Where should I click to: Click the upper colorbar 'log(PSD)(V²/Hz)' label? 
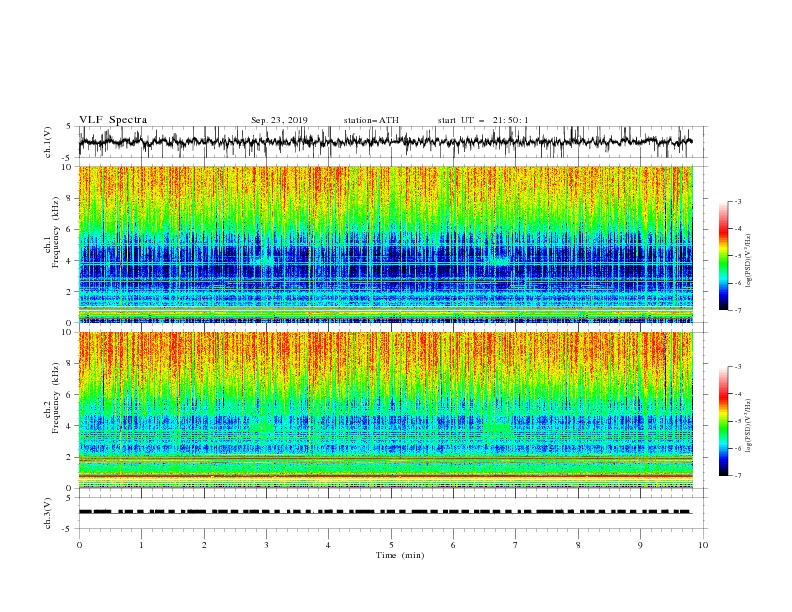tap(749, 261)
